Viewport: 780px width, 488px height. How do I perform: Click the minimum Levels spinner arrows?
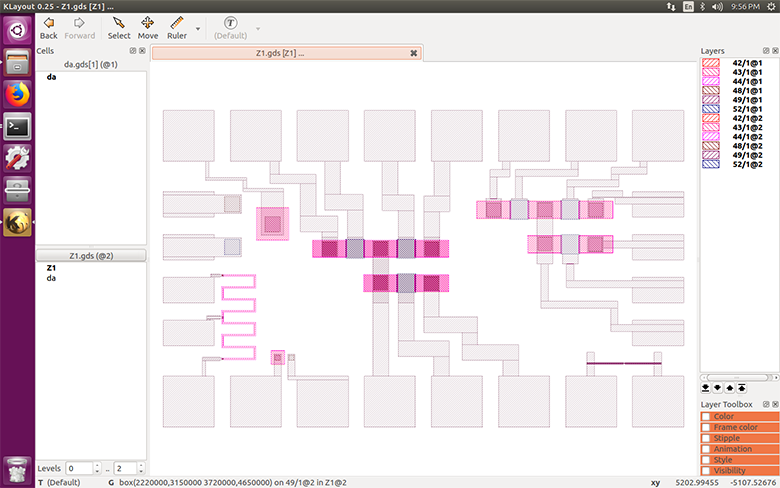coord(97,468)
